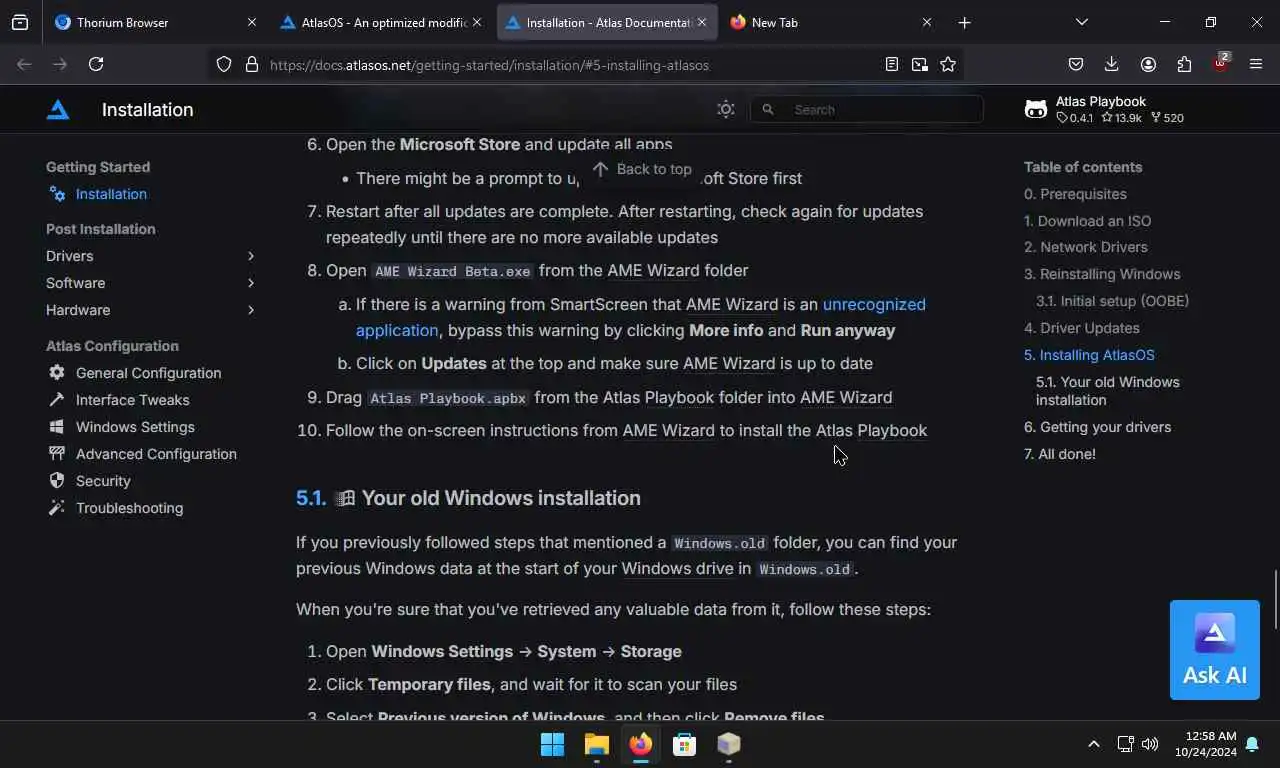Screen dimensions: 1280x768
Task: Open the Downloads toolbar icon
Action: click(1112, 64)
